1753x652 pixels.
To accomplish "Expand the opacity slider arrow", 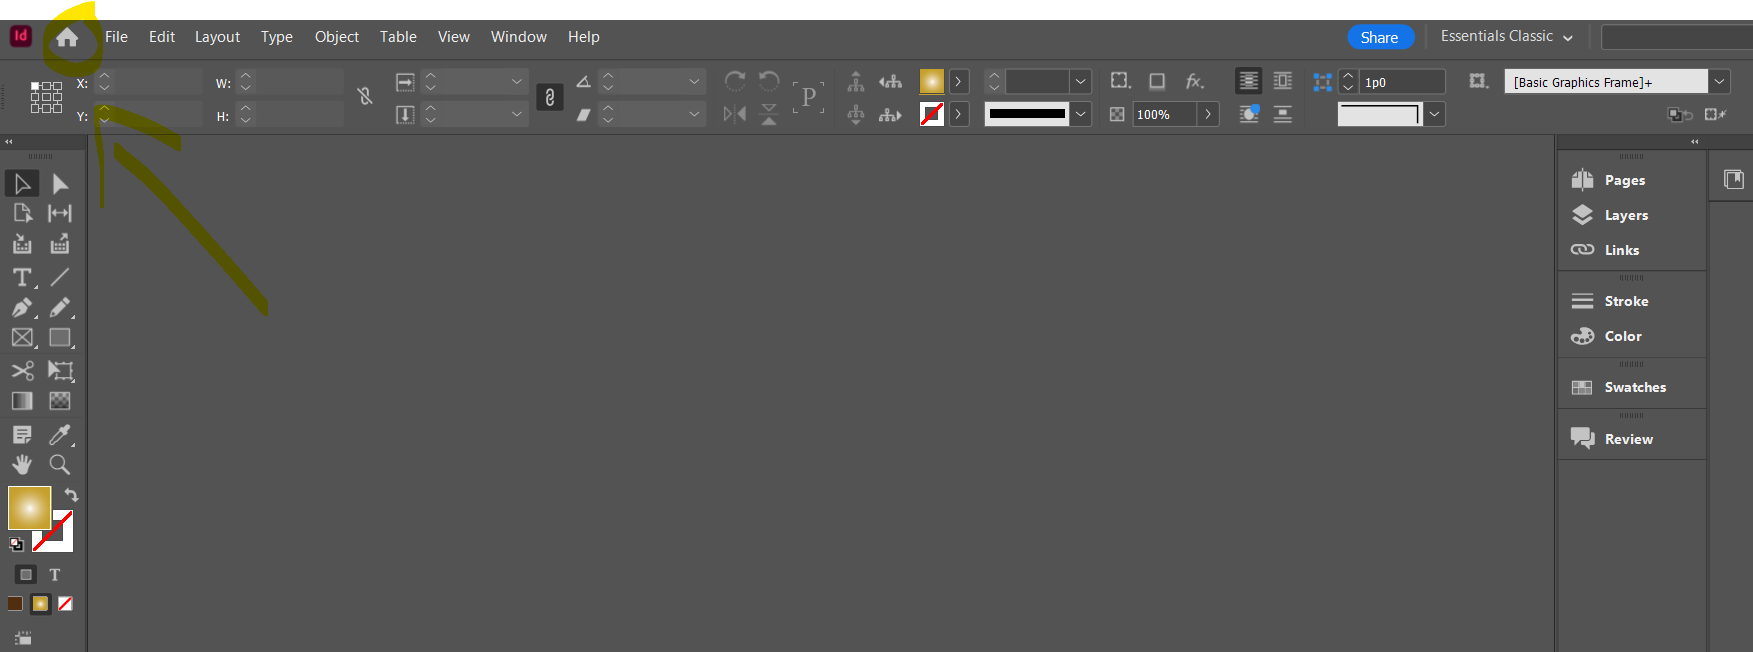I will [1208, 114].
